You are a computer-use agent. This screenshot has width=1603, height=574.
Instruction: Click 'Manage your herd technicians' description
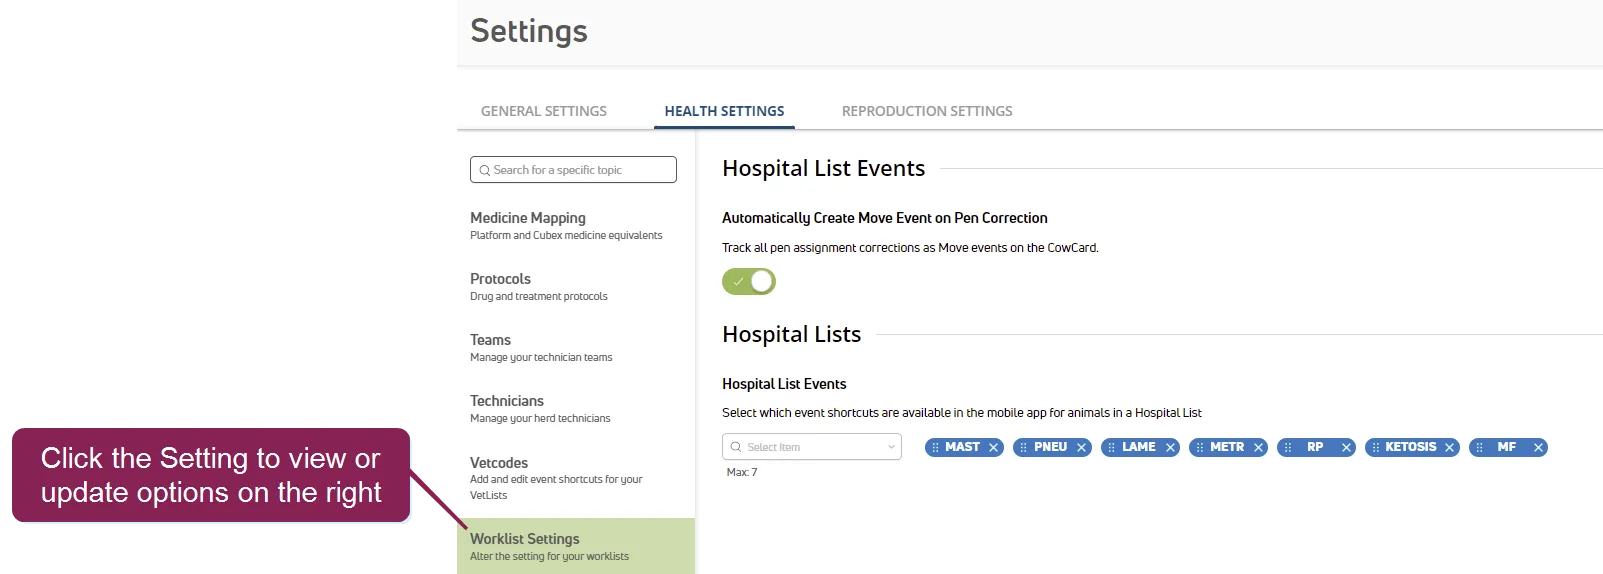(x=540, y=418)
